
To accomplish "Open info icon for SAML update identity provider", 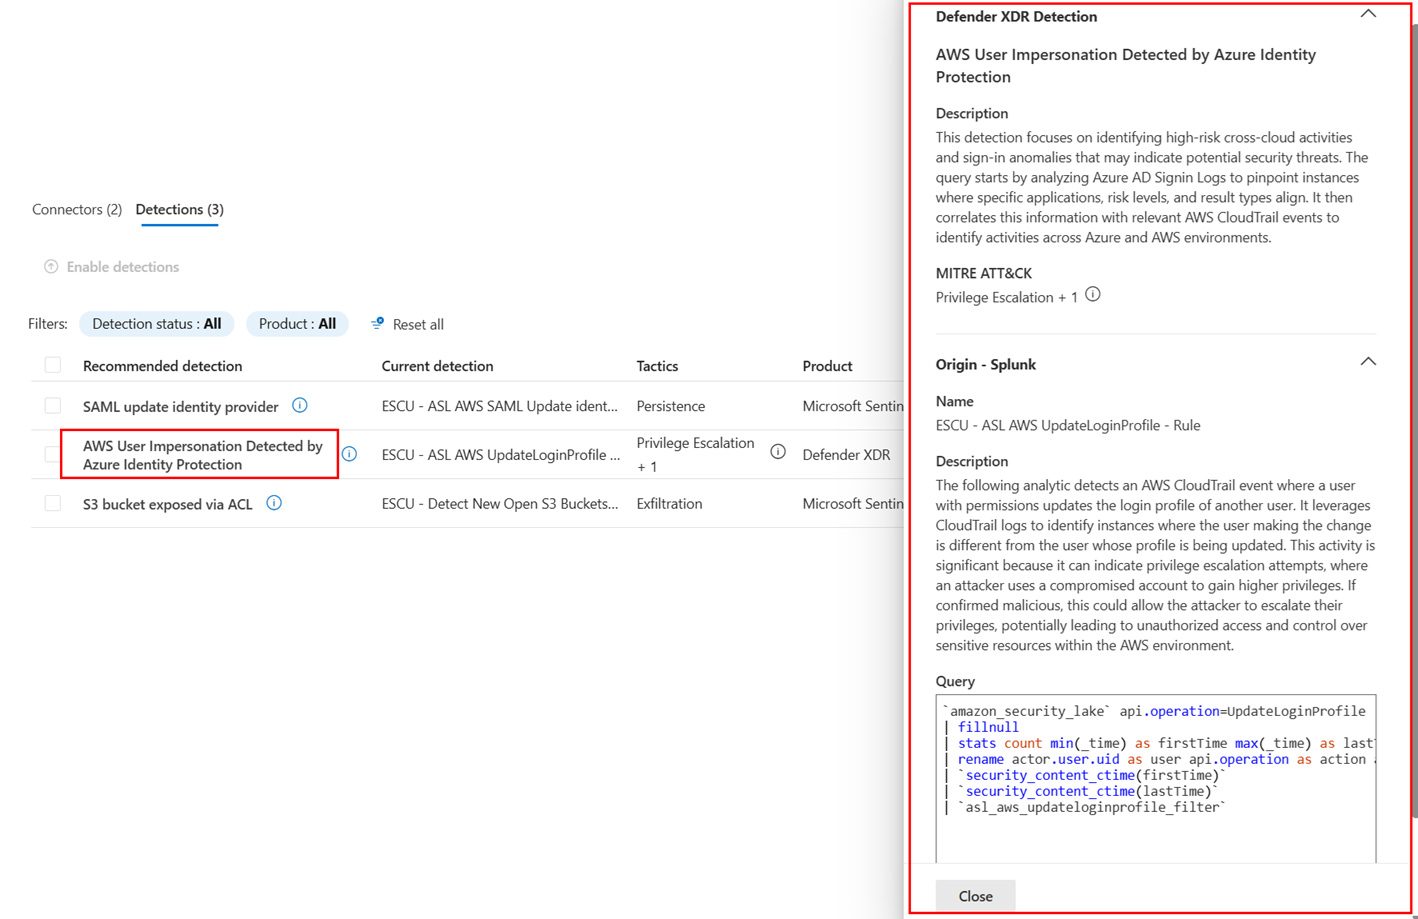I will point(300,405).
